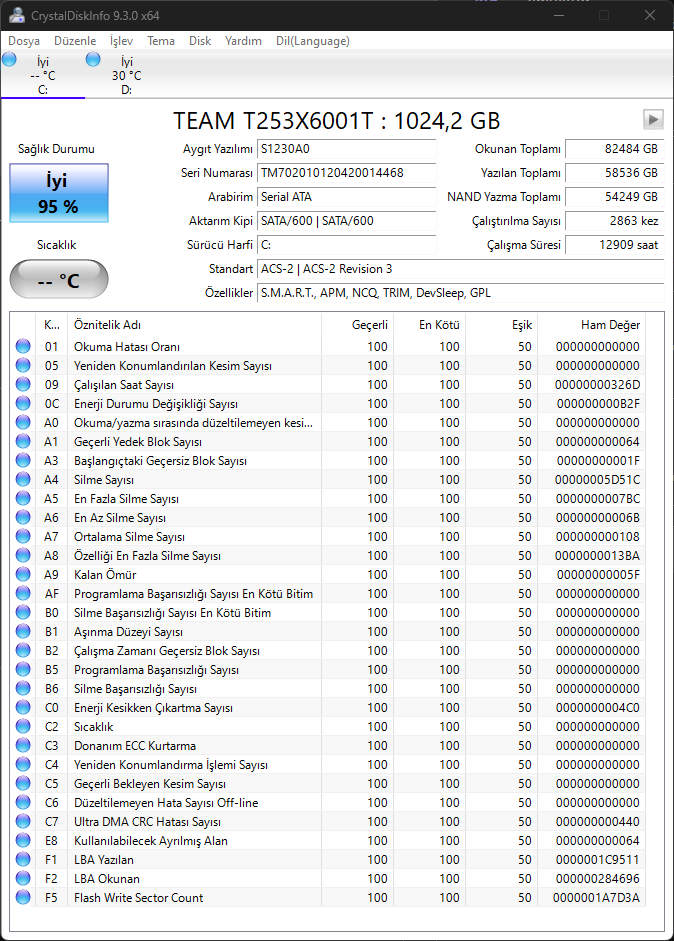Click the status orb of attribute C0
The image size is (674, 941).
(x=23, y=708)
